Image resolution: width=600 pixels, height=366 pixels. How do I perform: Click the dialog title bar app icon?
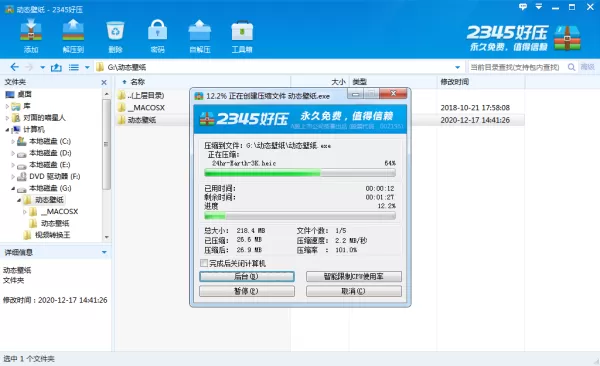tap(199, 96)
